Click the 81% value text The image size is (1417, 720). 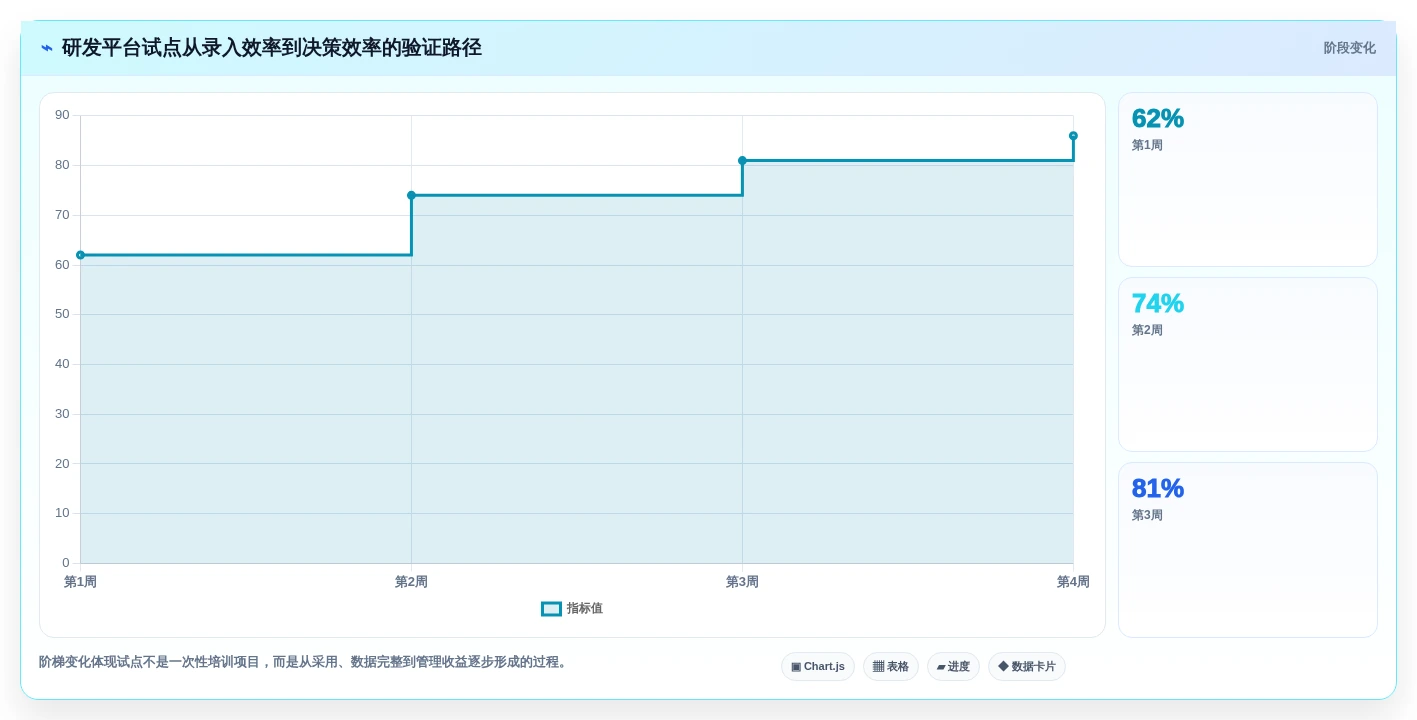[x=1158, y=488]
